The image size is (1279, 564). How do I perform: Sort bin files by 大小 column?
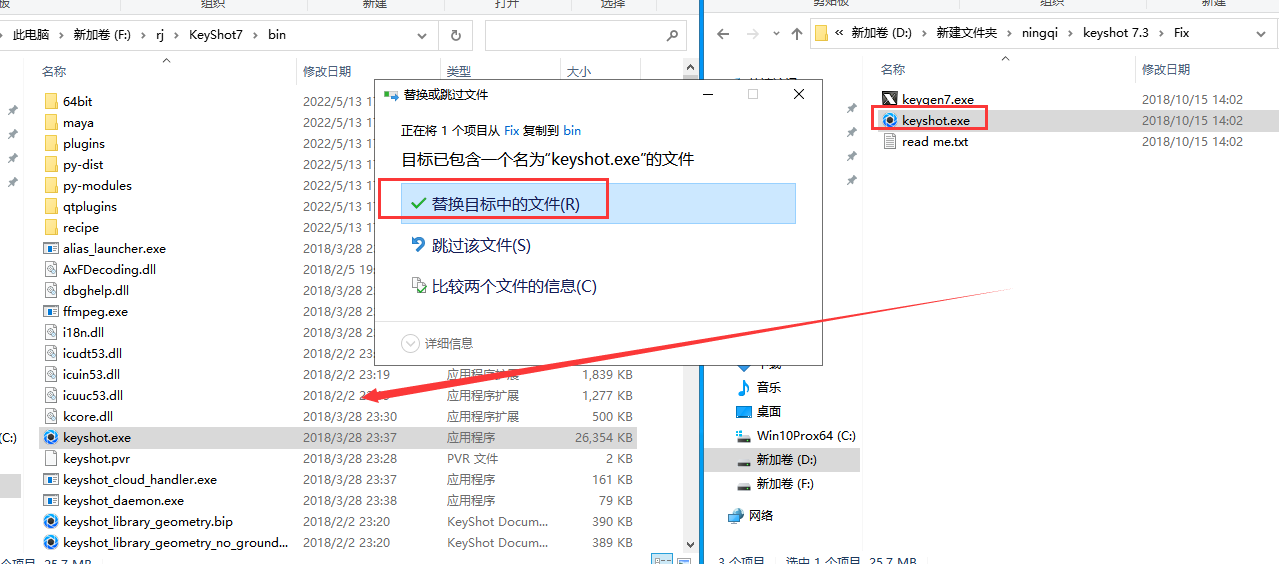[x=579, y=72]
